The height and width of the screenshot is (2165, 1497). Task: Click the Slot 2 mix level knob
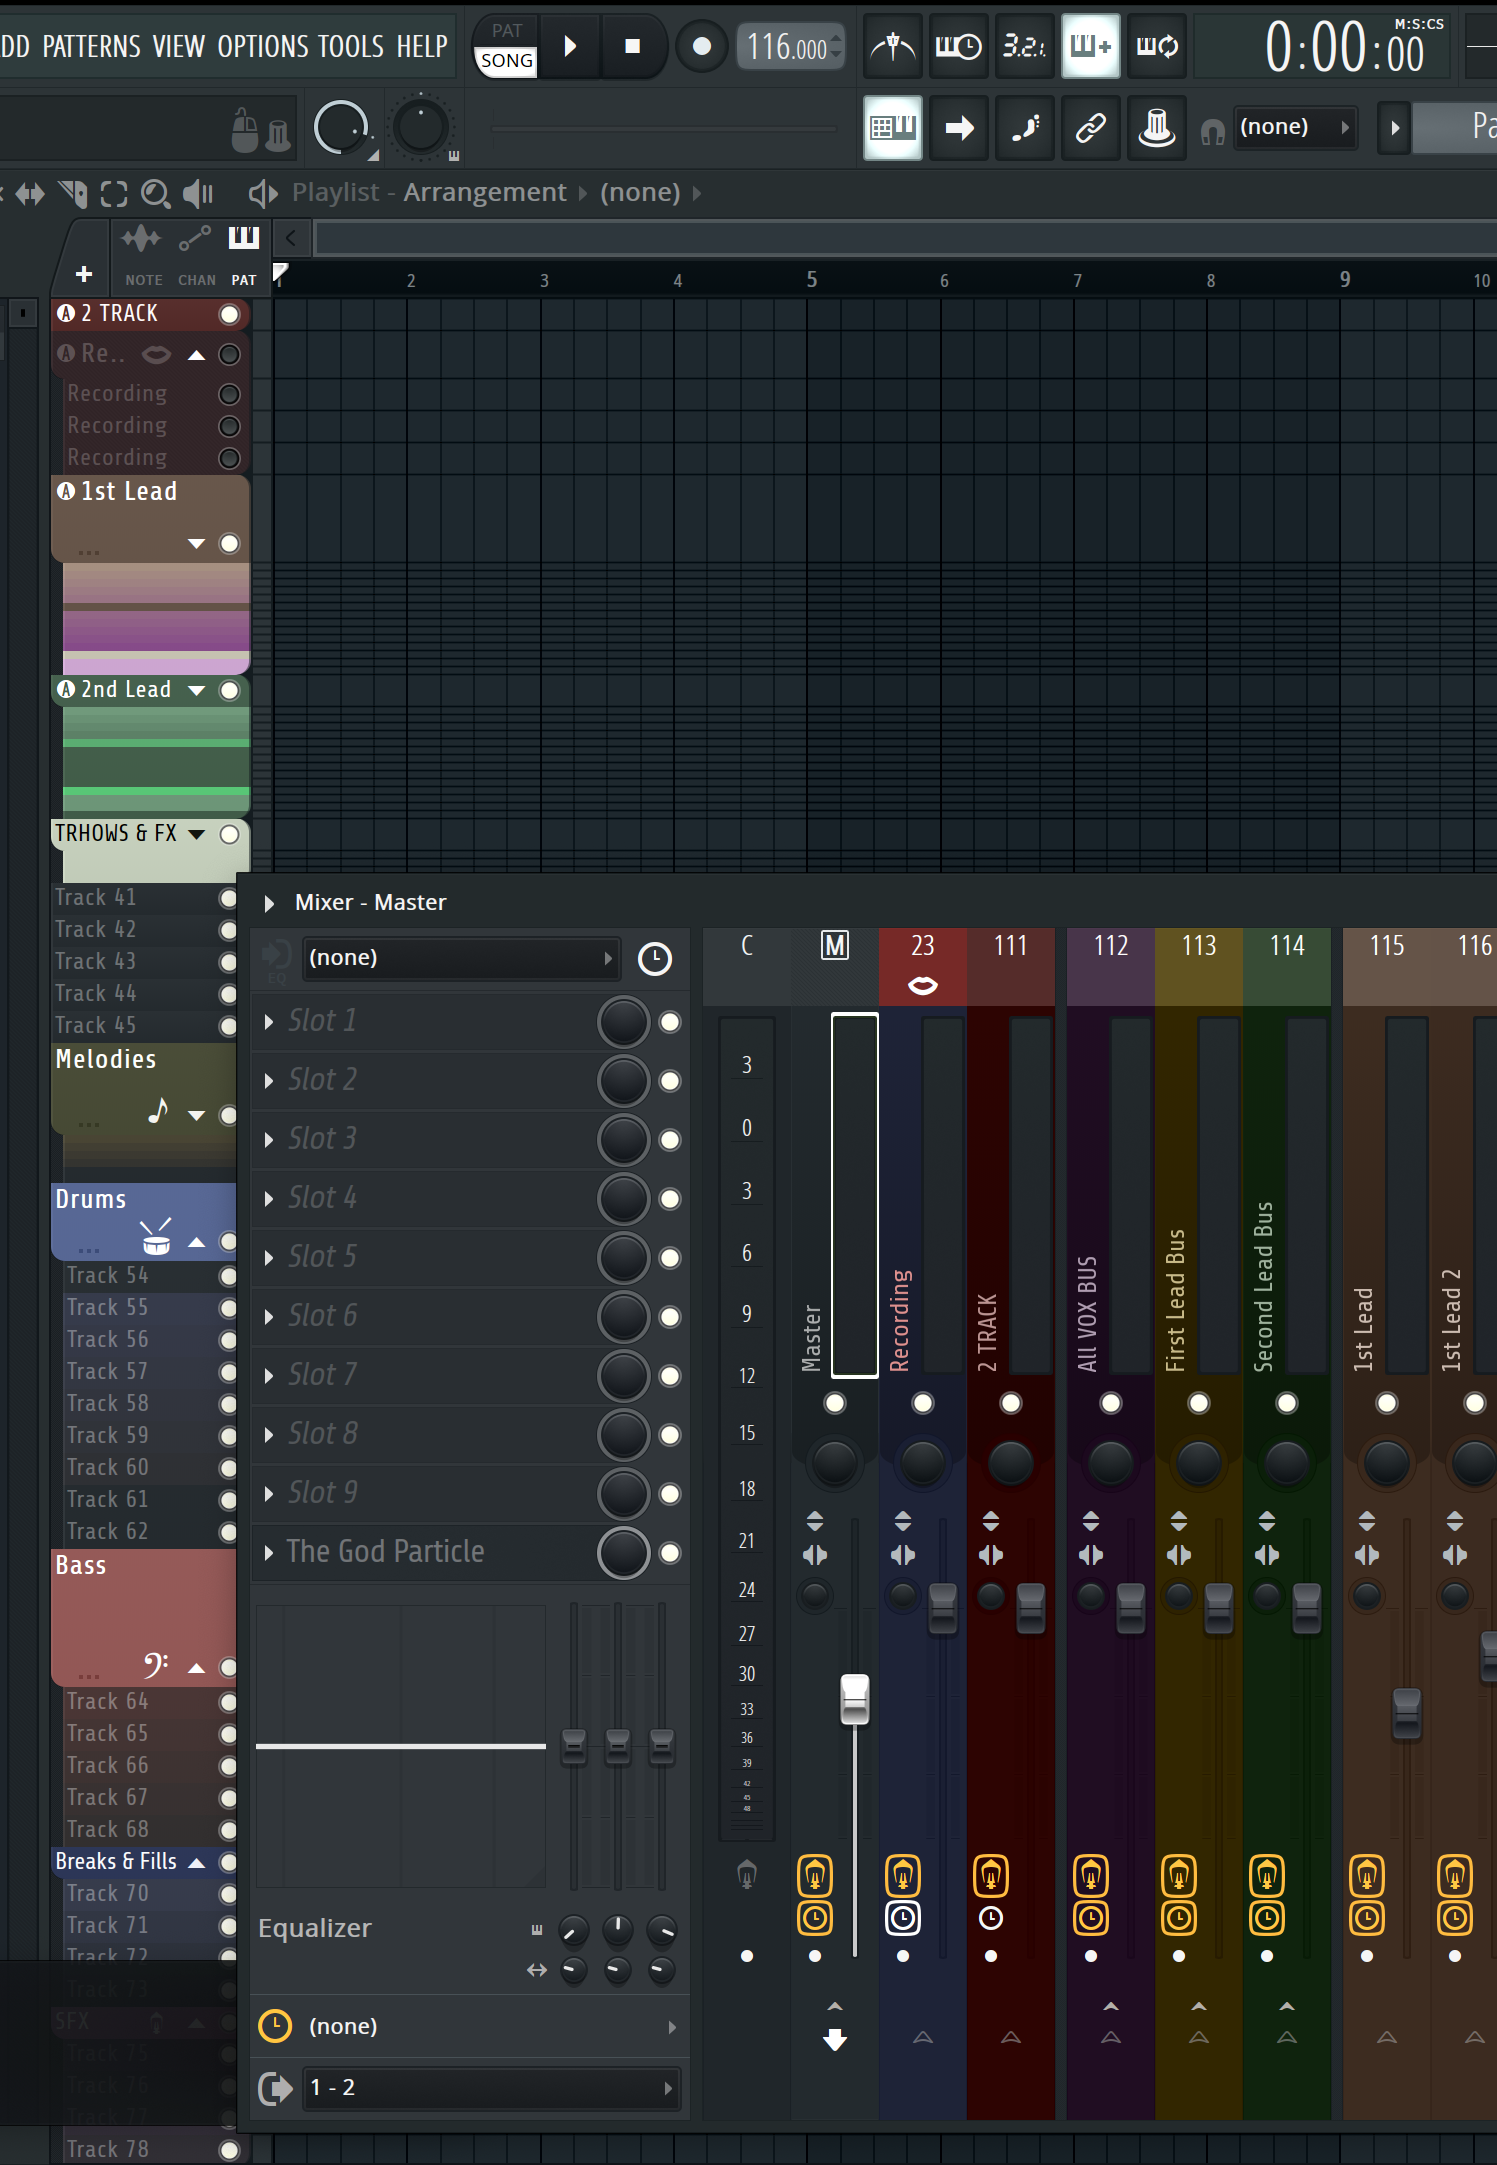pos(624,1081)
